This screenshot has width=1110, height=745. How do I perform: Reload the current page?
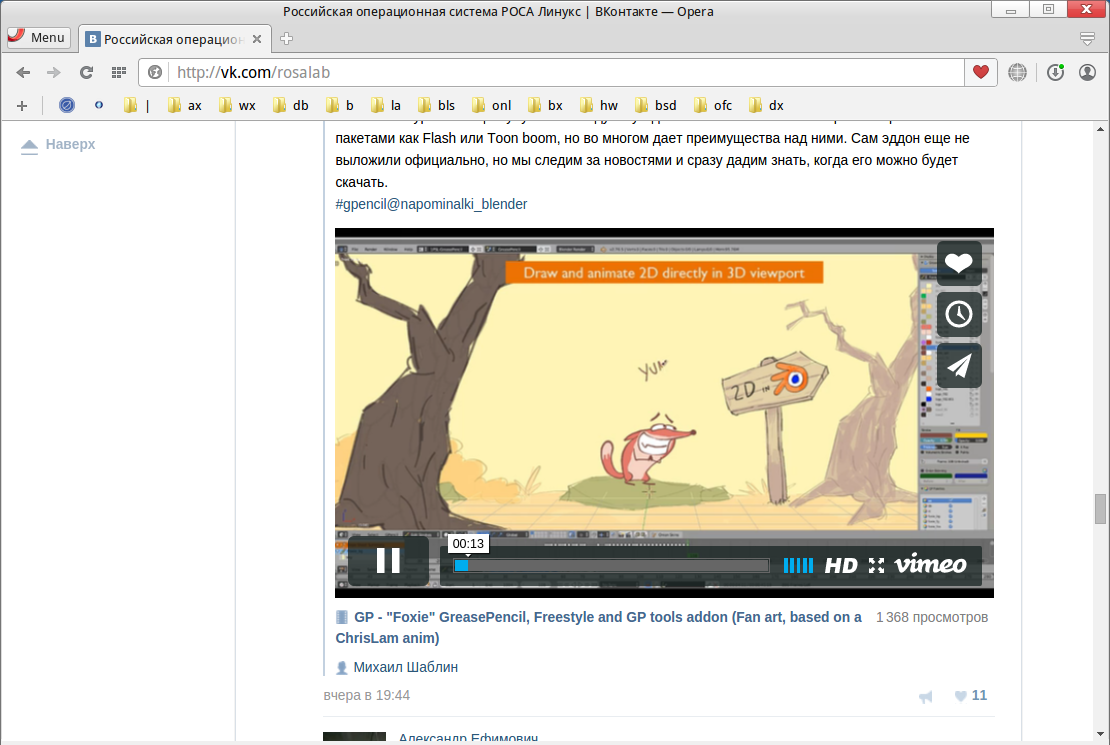[x=87, y=72]
